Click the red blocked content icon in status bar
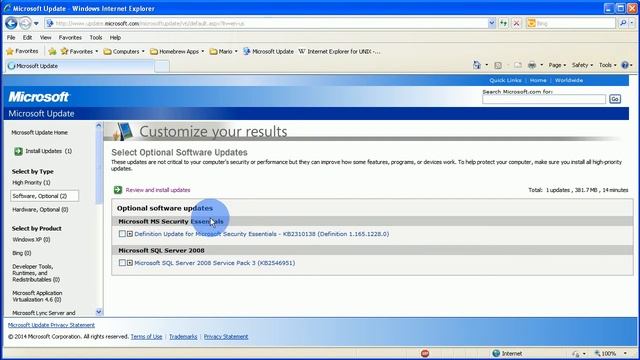640x360 pixels. (425, 353)
